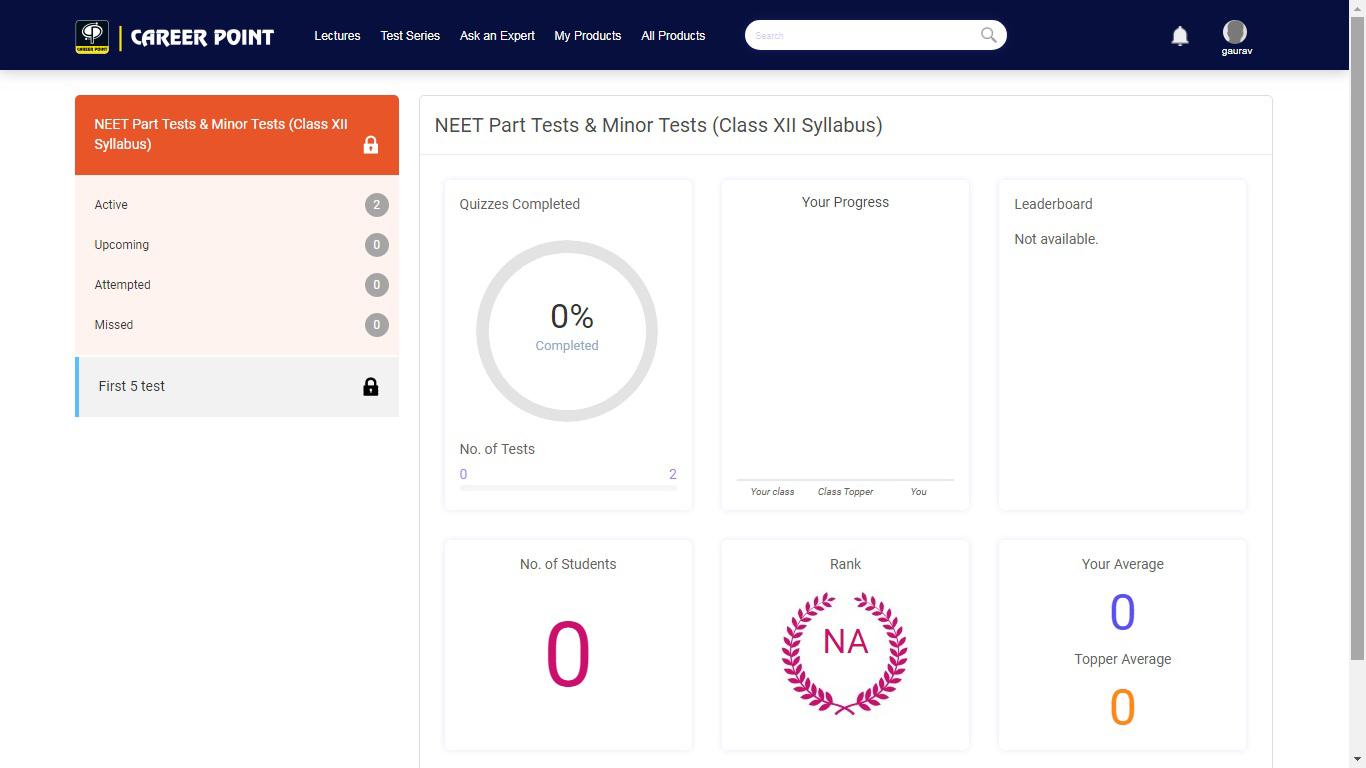
Task: Click the orange Topper Average value 0
Action: 1123,707
